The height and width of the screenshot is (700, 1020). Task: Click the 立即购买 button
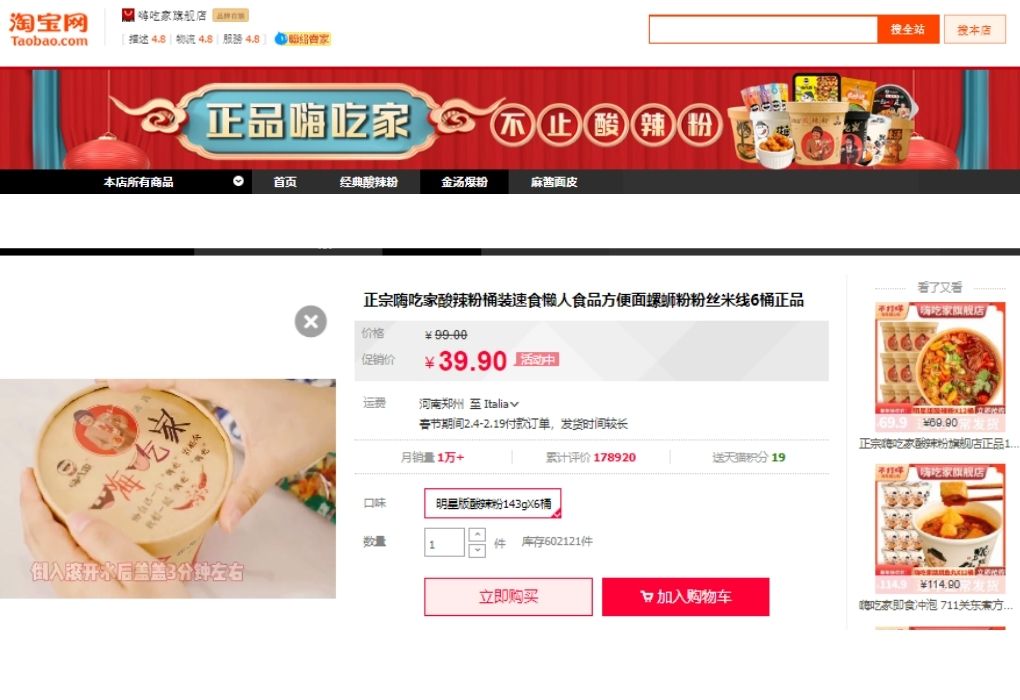click(x=508, y=597)
